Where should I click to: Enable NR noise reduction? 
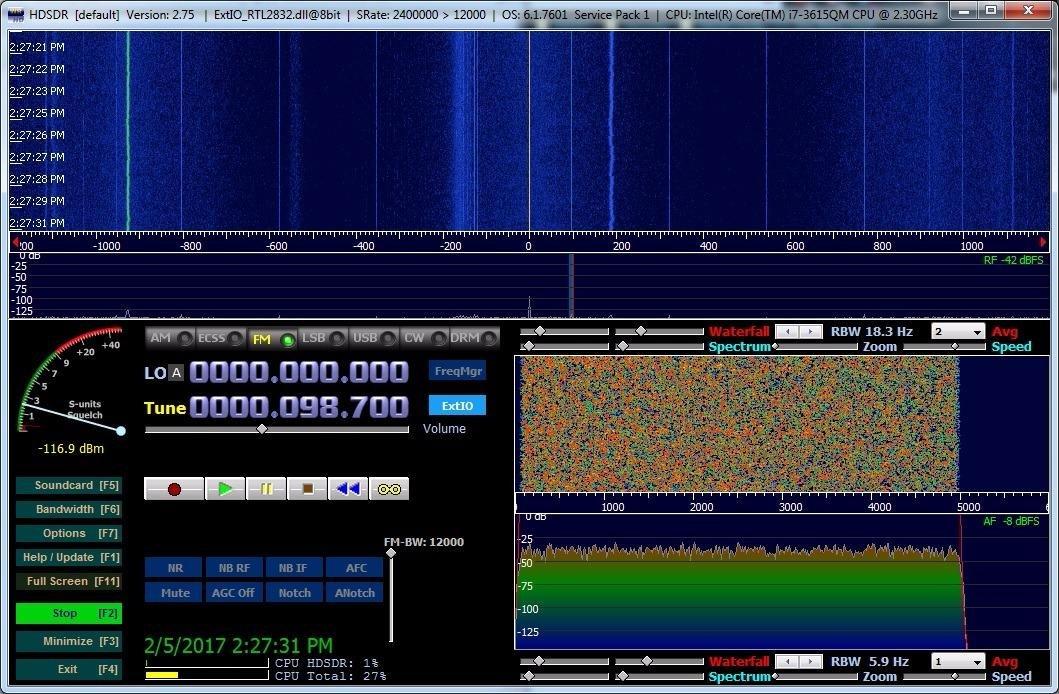pyautogui.click(x=174, y=568)
